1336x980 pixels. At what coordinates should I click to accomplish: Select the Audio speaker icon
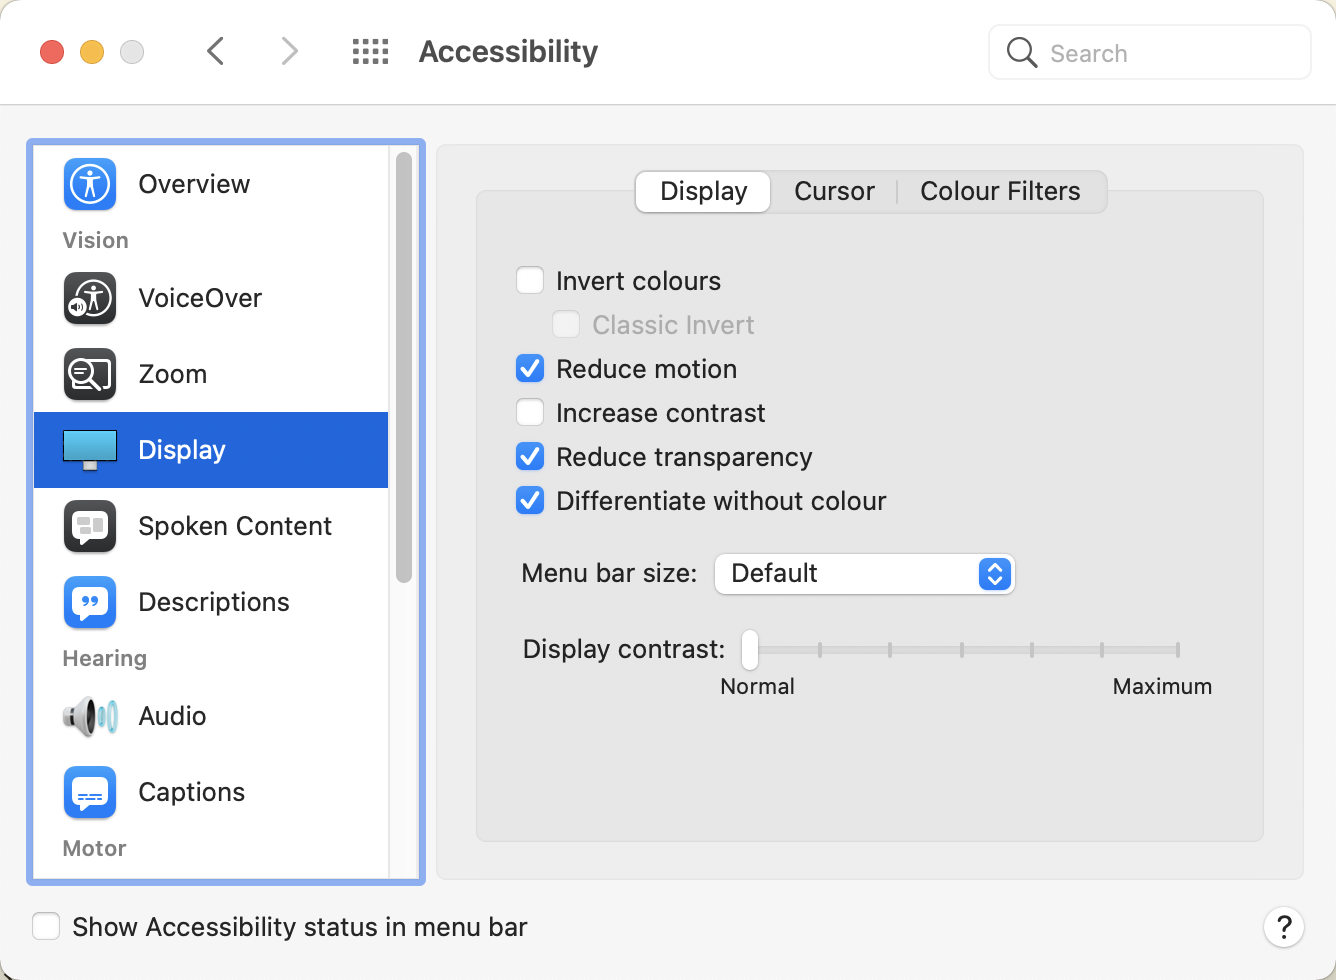click(x=90, y=716)
